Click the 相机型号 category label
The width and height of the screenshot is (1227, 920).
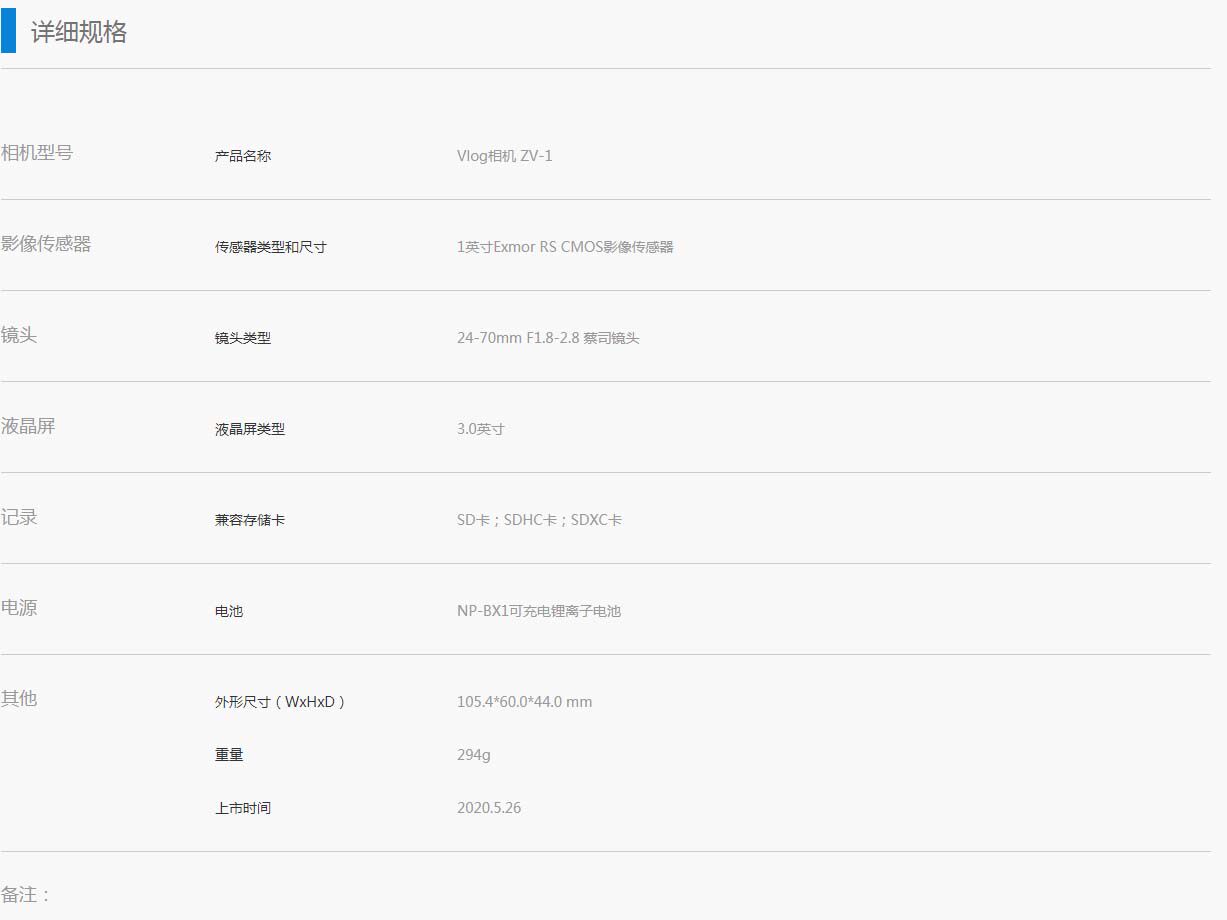37,153
